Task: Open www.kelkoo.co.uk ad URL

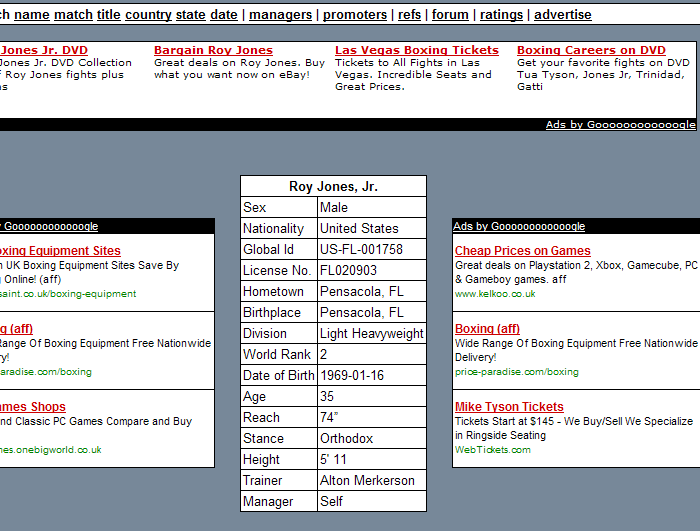Action: [495, 294]
